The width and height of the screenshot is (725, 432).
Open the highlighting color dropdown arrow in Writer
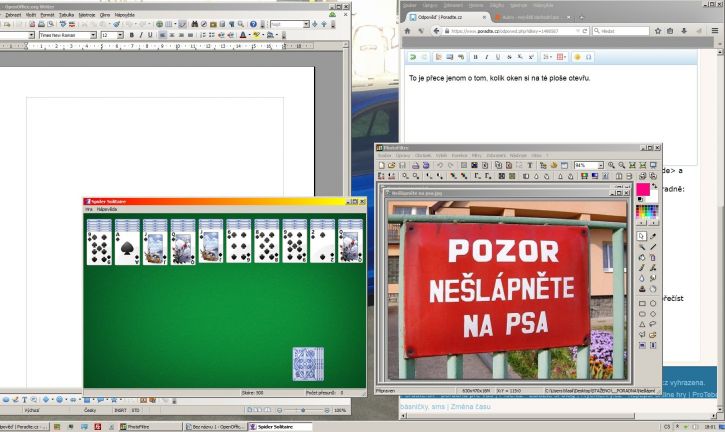coord(263,35)
